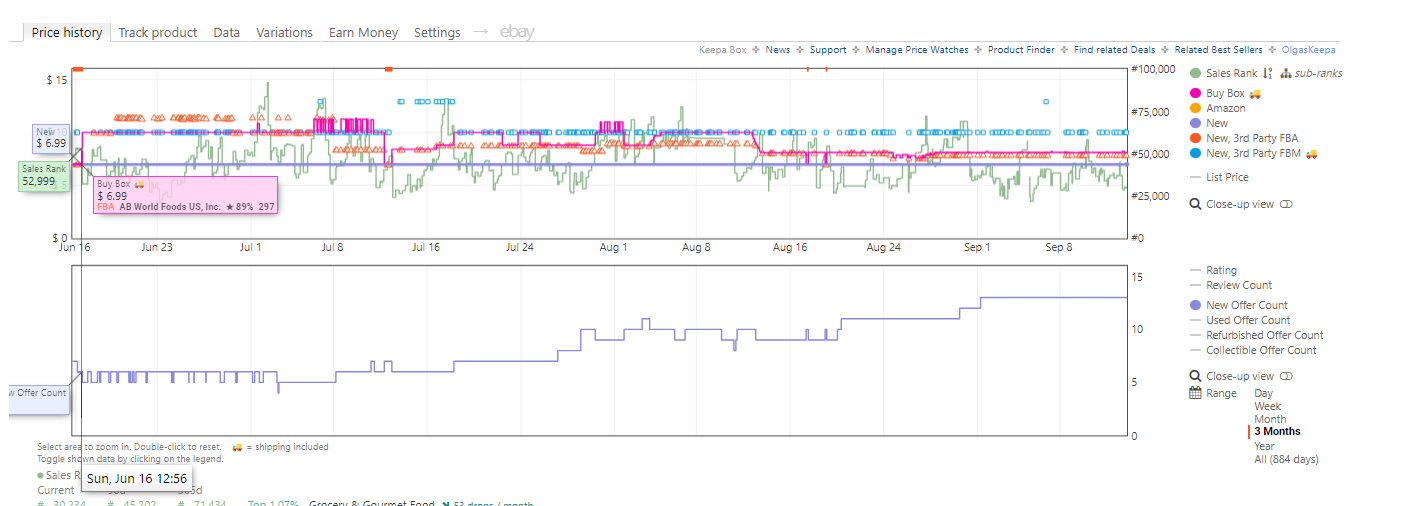Open the News link
This screenshot has width=1401, height=506.
coord(778,49)
